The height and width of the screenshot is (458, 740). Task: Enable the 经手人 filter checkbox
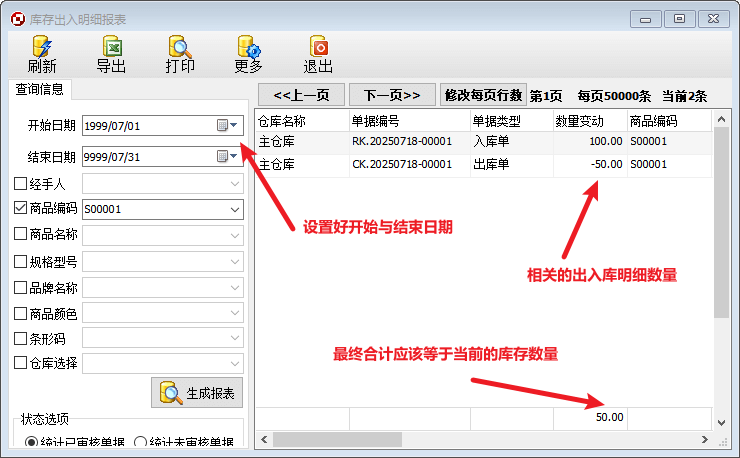tap(20, 183)
